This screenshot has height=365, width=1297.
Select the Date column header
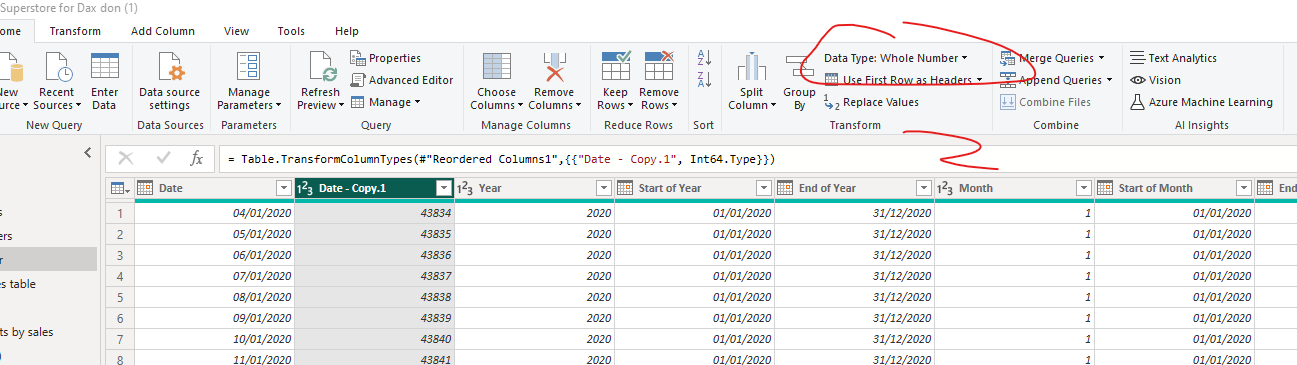point(215,188)
